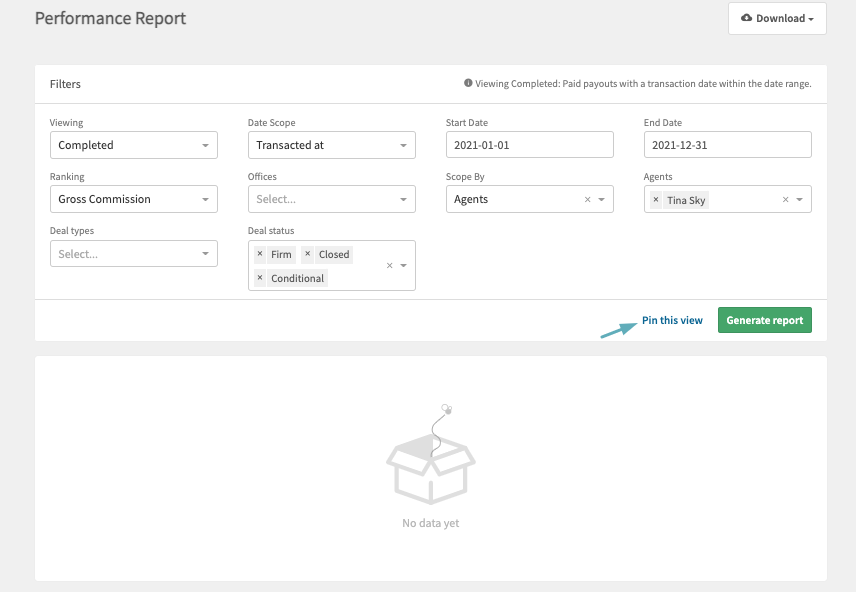Image resolution: width=856 pixels, height=592 pixels.
Task: Click the Tina Sky tag label
Action: (x=686, y=200)
